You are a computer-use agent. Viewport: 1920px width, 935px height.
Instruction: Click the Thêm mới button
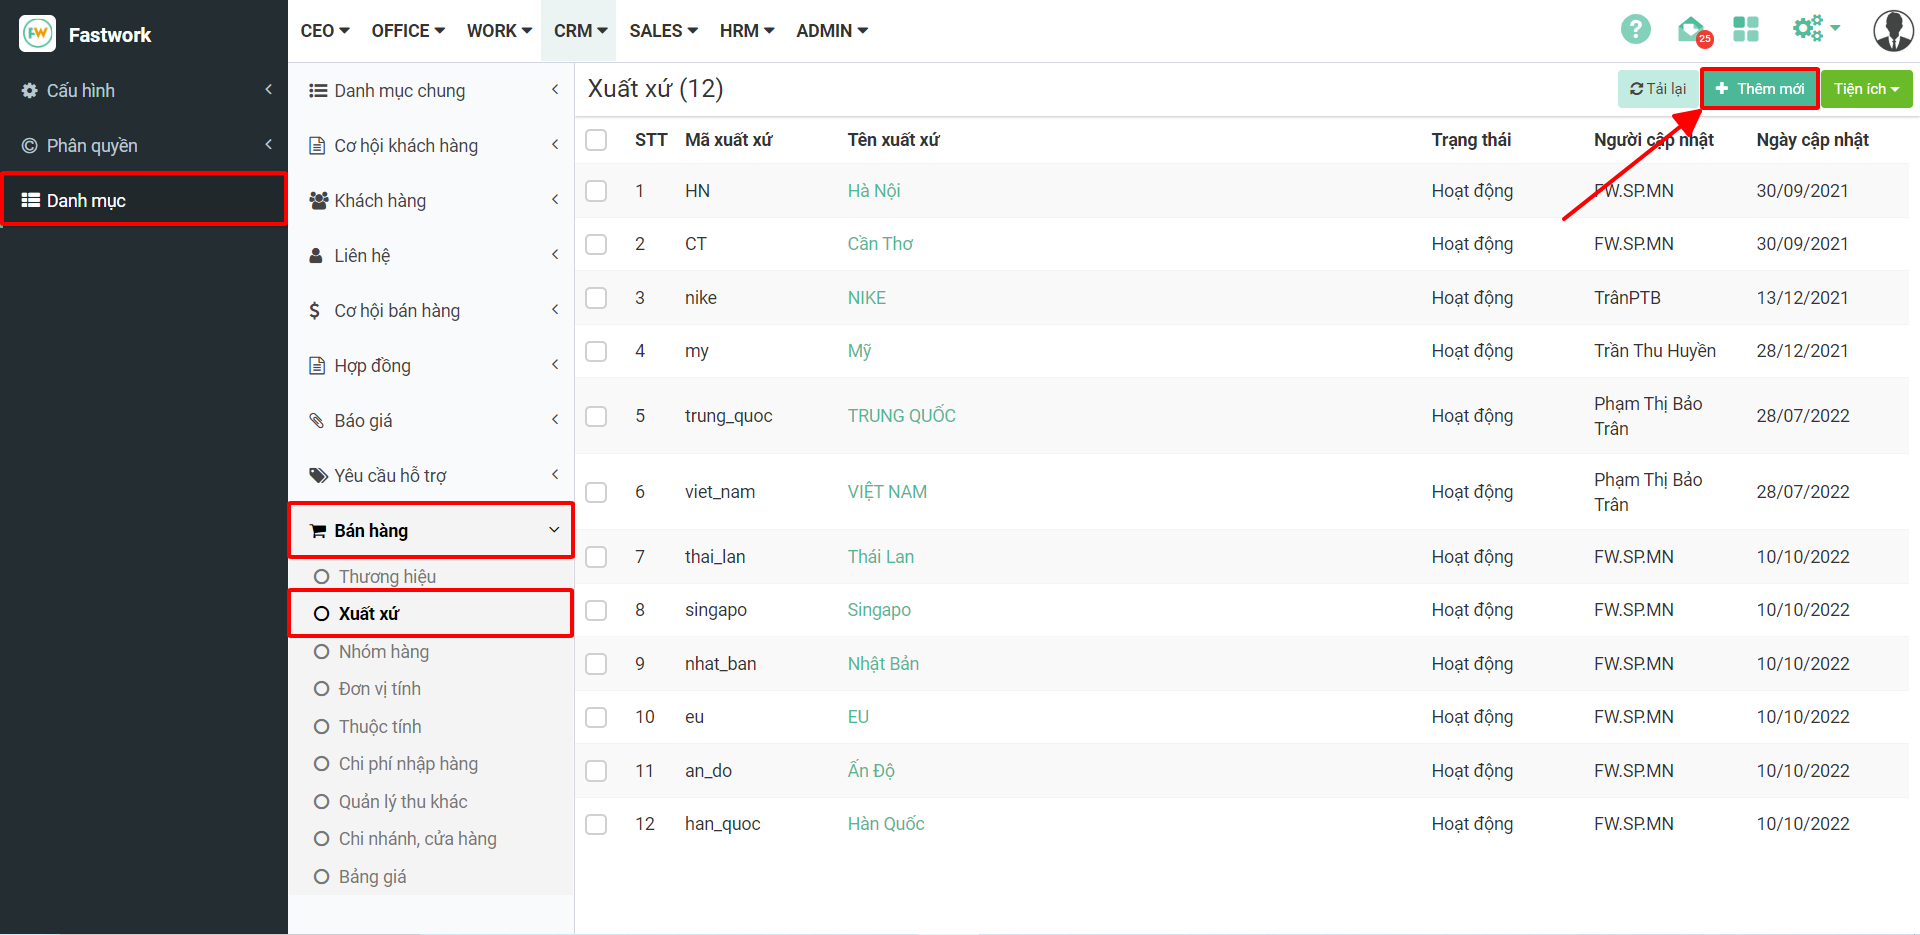[1760, 89]
